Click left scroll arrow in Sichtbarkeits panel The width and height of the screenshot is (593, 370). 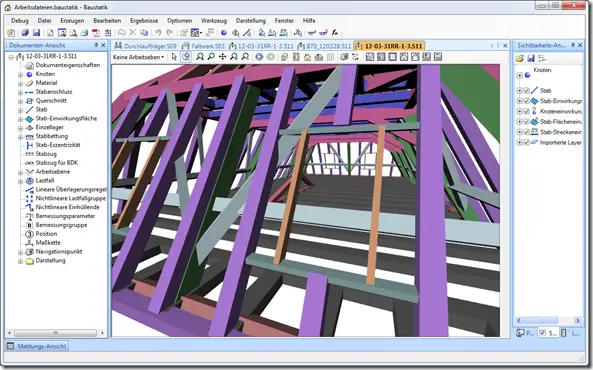click(x=518, y=320)
